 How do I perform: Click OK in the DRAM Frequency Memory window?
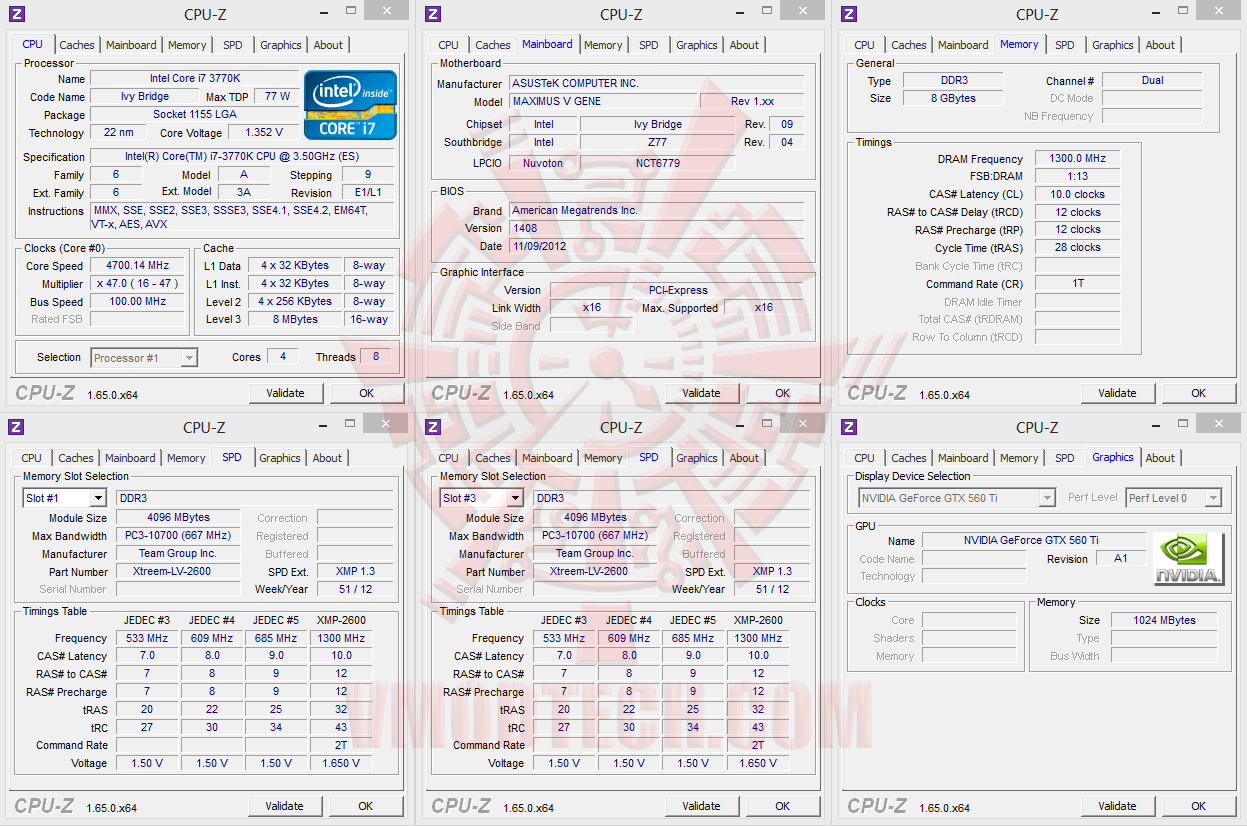pyautogui.click(x=1199, y=393)
